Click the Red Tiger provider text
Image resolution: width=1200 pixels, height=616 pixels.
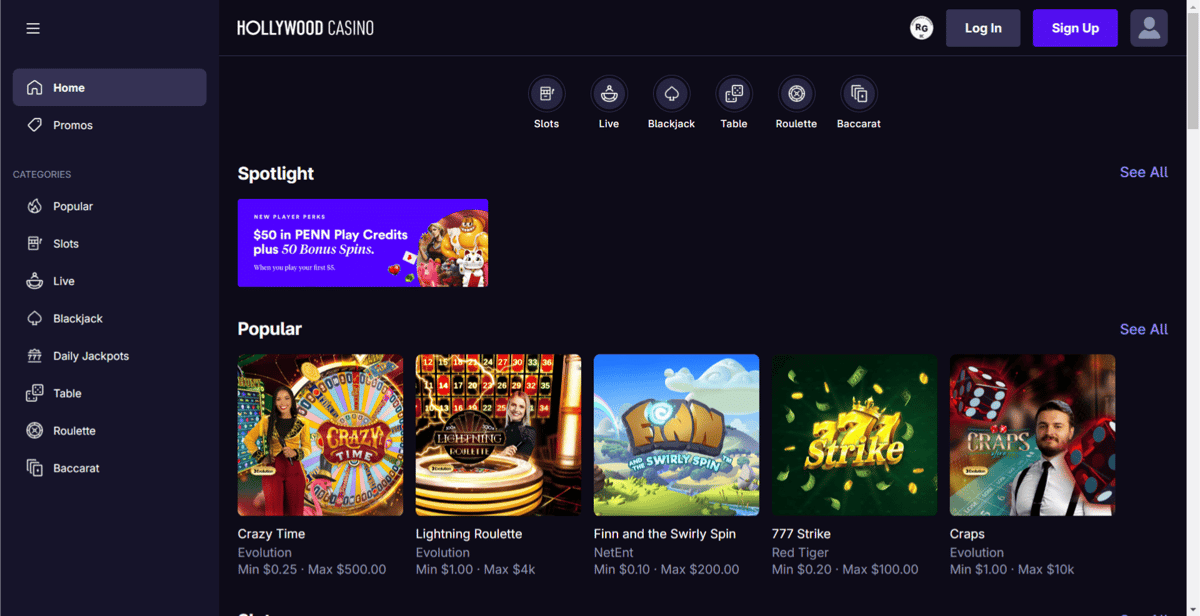tap(800, 552)
